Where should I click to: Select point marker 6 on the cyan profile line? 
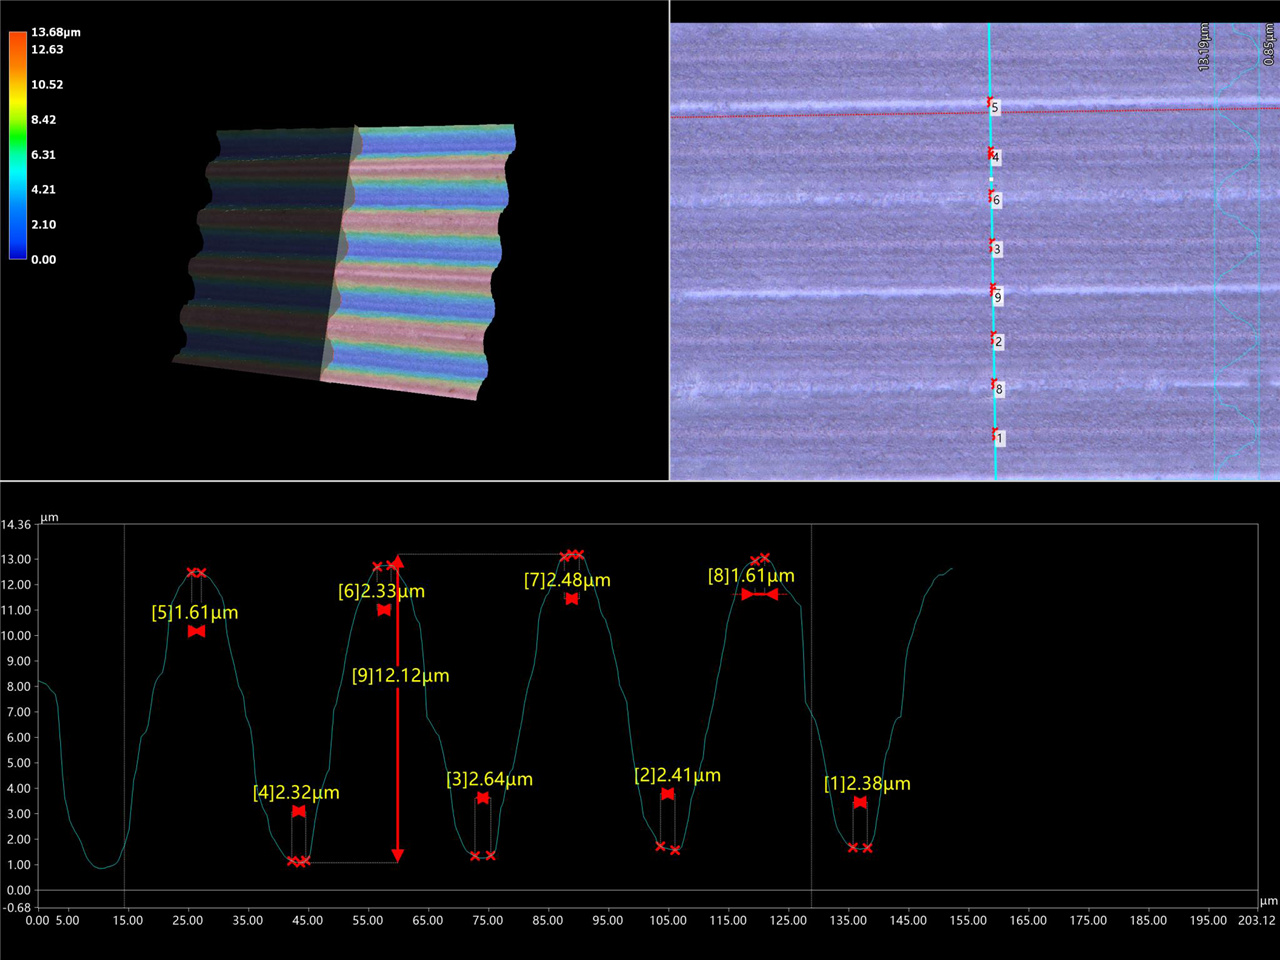(994, 198)
